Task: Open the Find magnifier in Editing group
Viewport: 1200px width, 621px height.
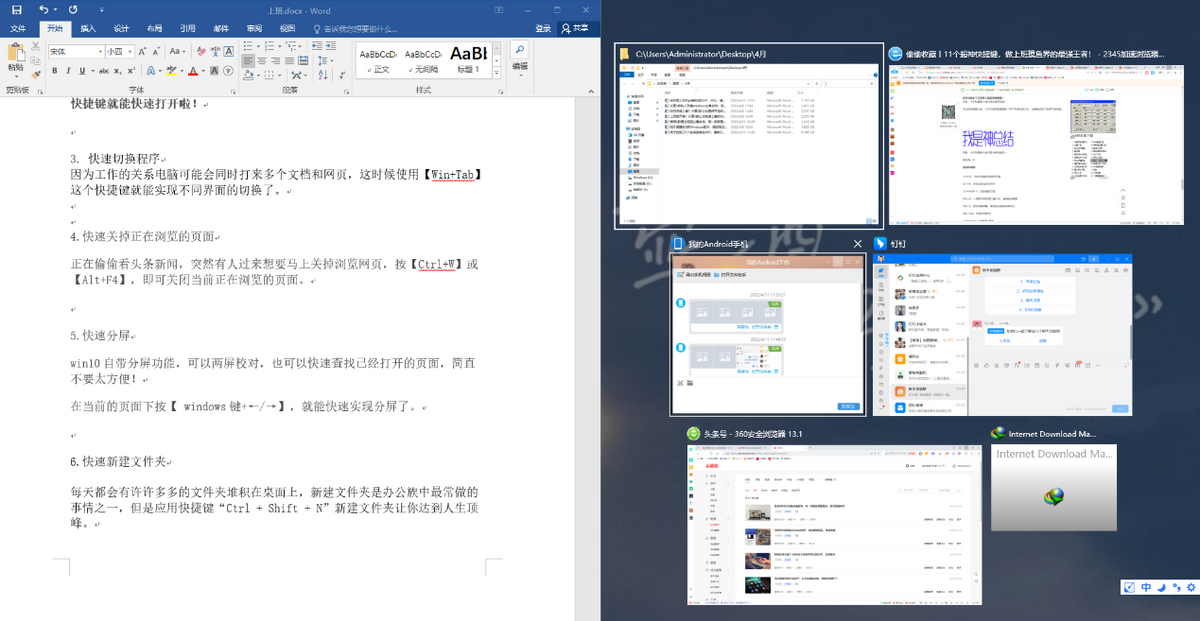Action: click(x=520, y=49)
